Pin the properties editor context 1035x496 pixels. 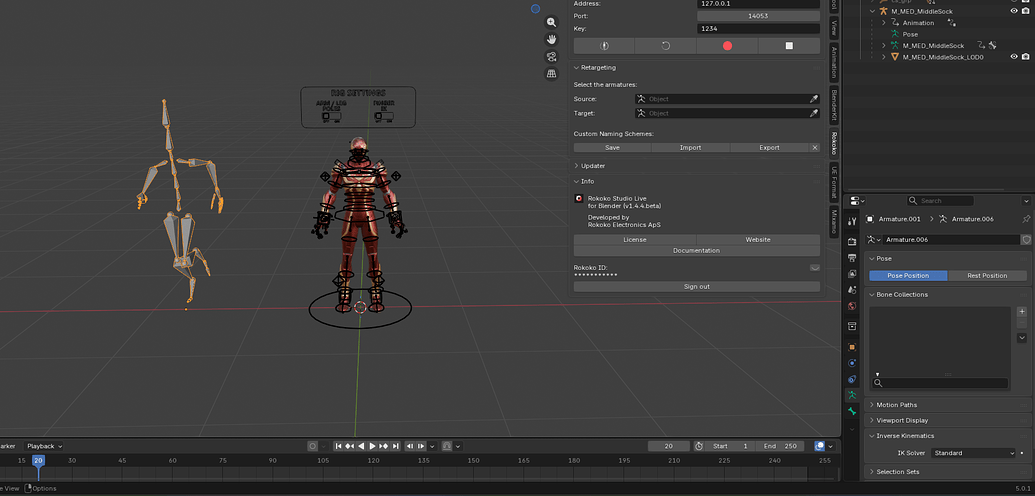click(x=1026, y=219)
